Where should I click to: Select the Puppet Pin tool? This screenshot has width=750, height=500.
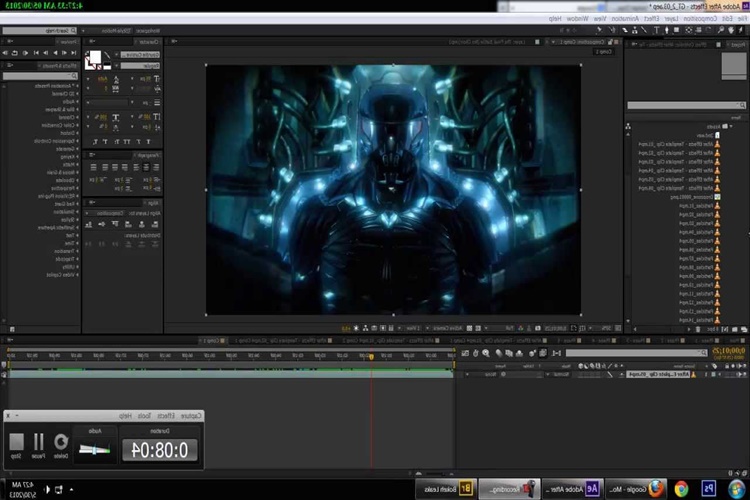[599, 30]
